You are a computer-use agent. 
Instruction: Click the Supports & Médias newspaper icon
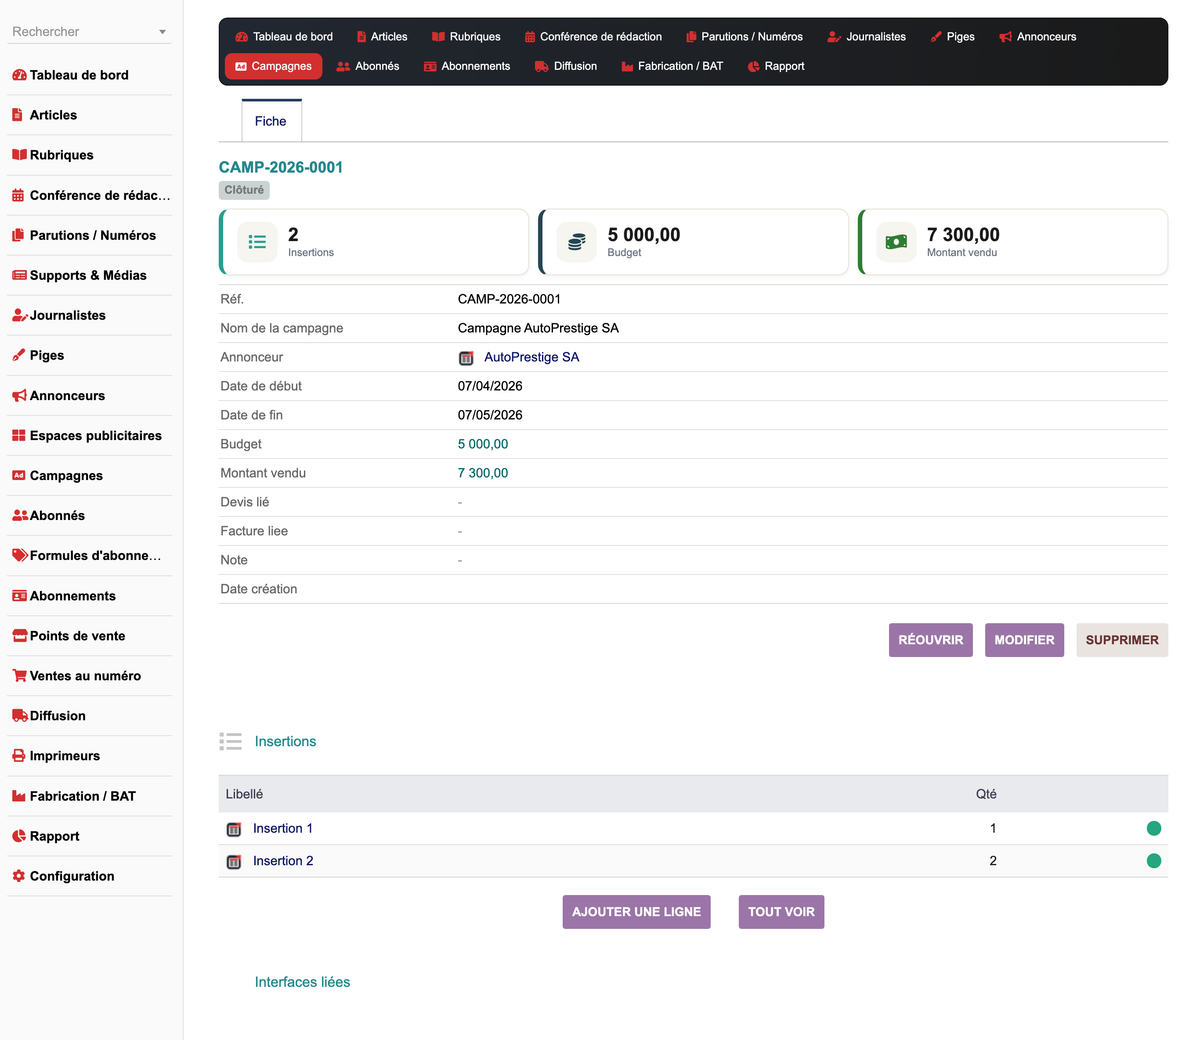(19, 275)
